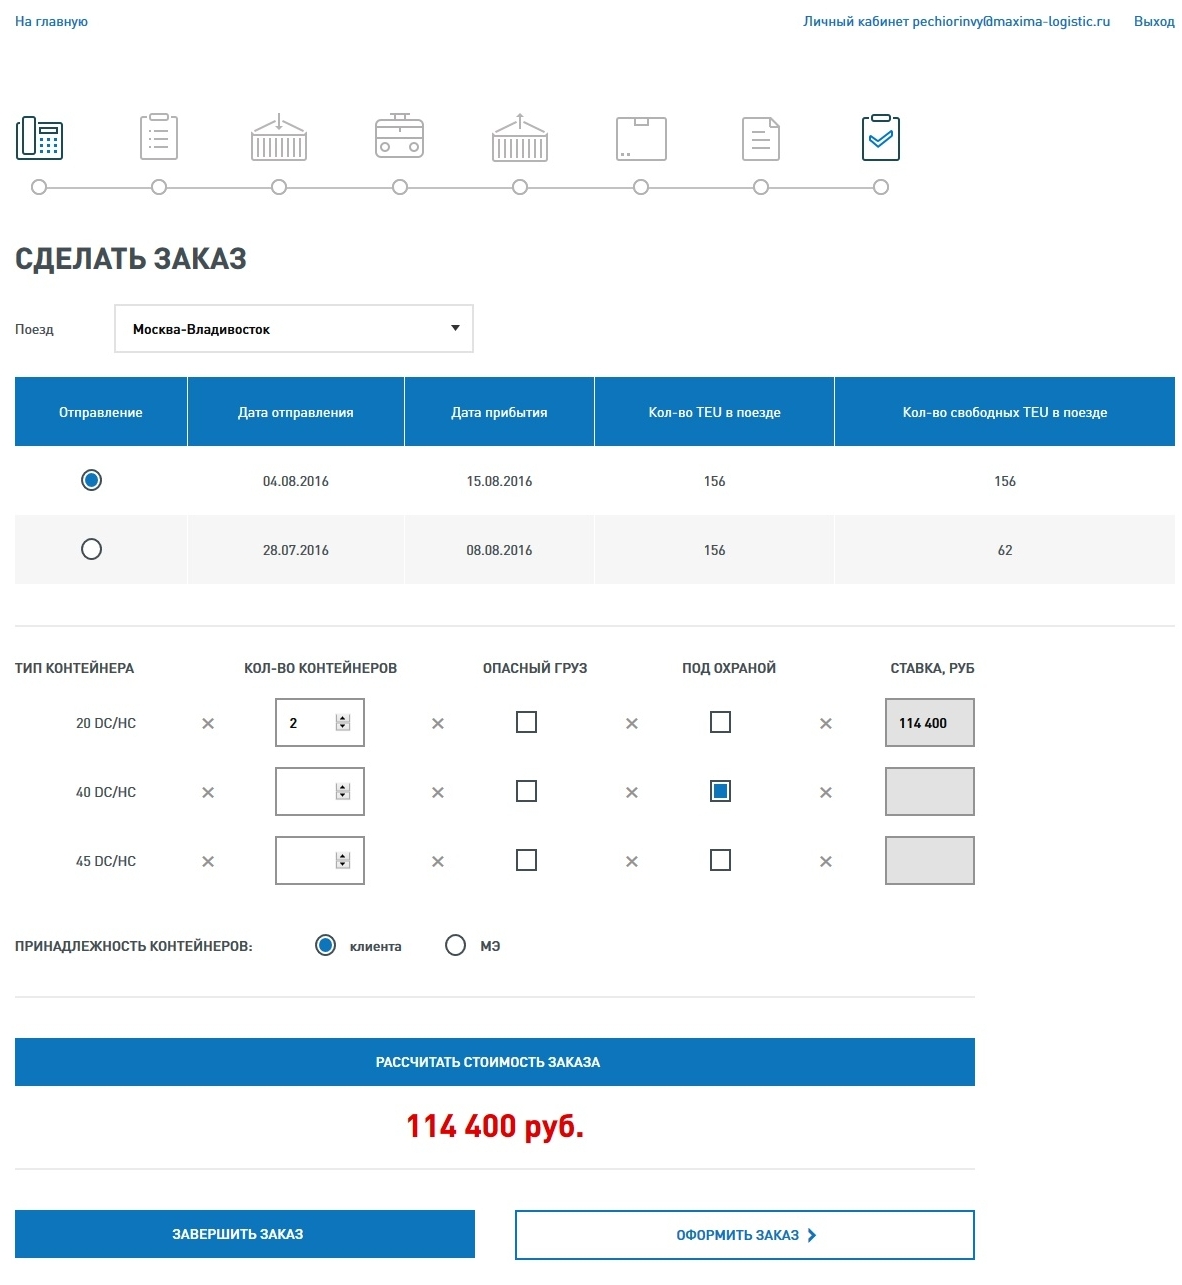1182x1285 pixels.
Task: Enable dangerous cargo for 20 DC/HC
Action: click(526, 722)
